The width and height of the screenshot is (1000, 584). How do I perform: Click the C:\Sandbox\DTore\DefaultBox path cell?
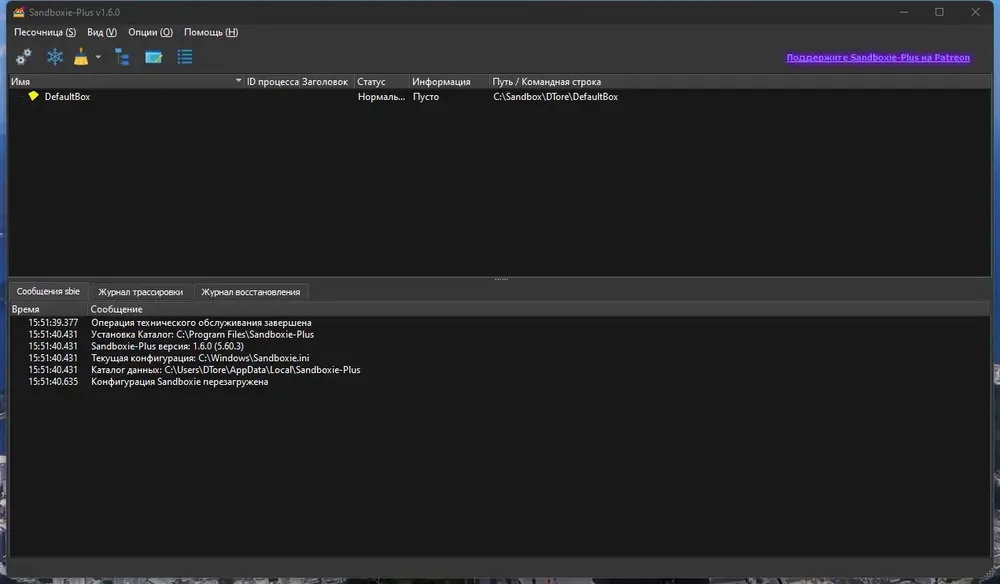click(x=555, y=97)
